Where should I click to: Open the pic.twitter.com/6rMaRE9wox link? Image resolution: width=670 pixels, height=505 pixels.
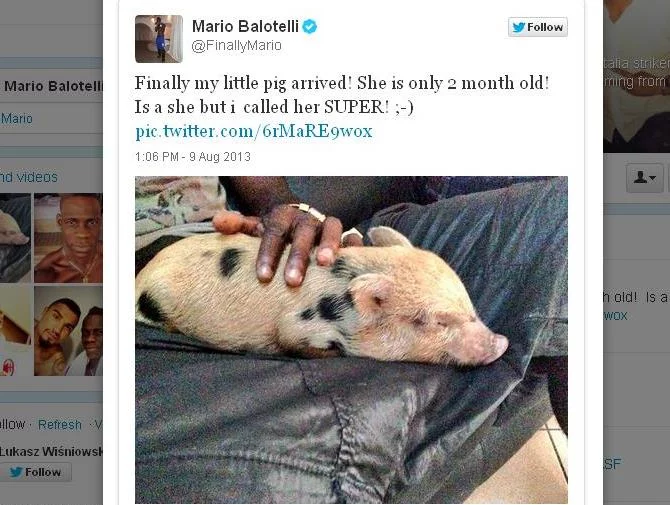tap(254, 131)
